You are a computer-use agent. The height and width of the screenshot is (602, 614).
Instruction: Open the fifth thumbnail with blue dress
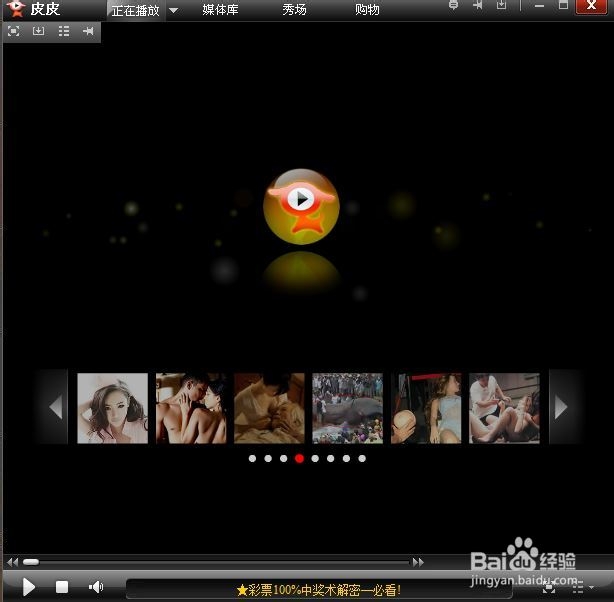(426, 408)
